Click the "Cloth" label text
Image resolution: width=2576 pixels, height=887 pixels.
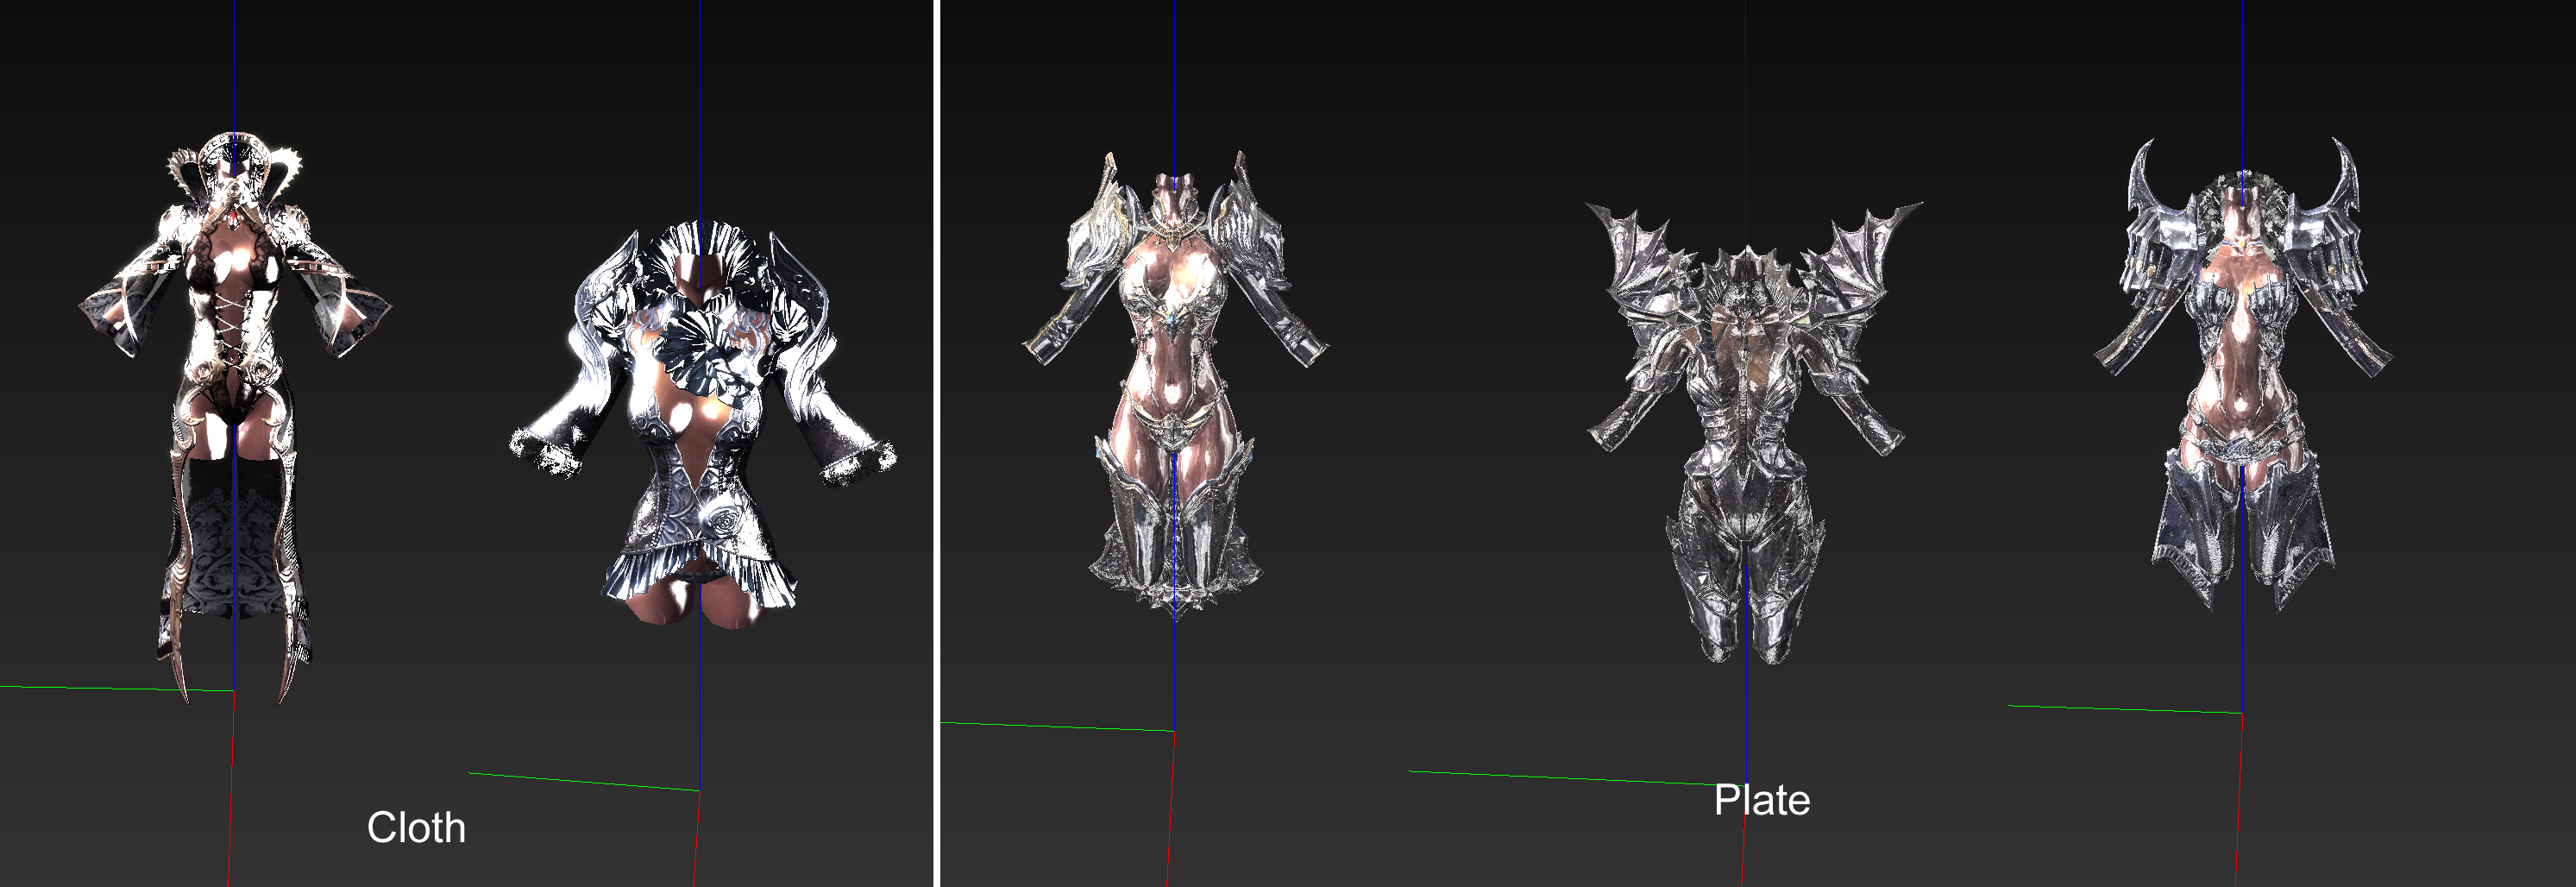(x=416, y=828)
